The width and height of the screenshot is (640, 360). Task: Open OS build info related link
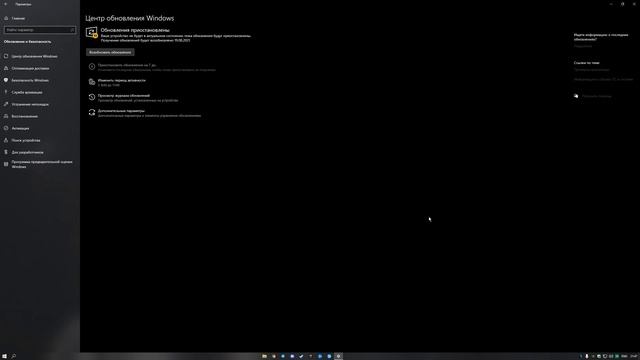click(x=603, y=80)
